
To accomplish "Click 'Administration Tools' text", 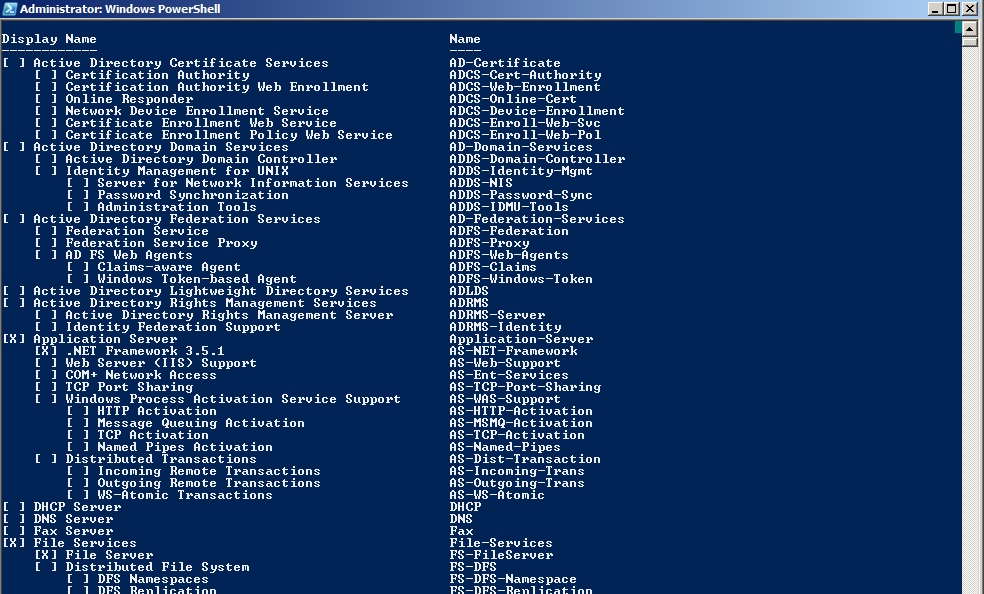I will (177, 207).
